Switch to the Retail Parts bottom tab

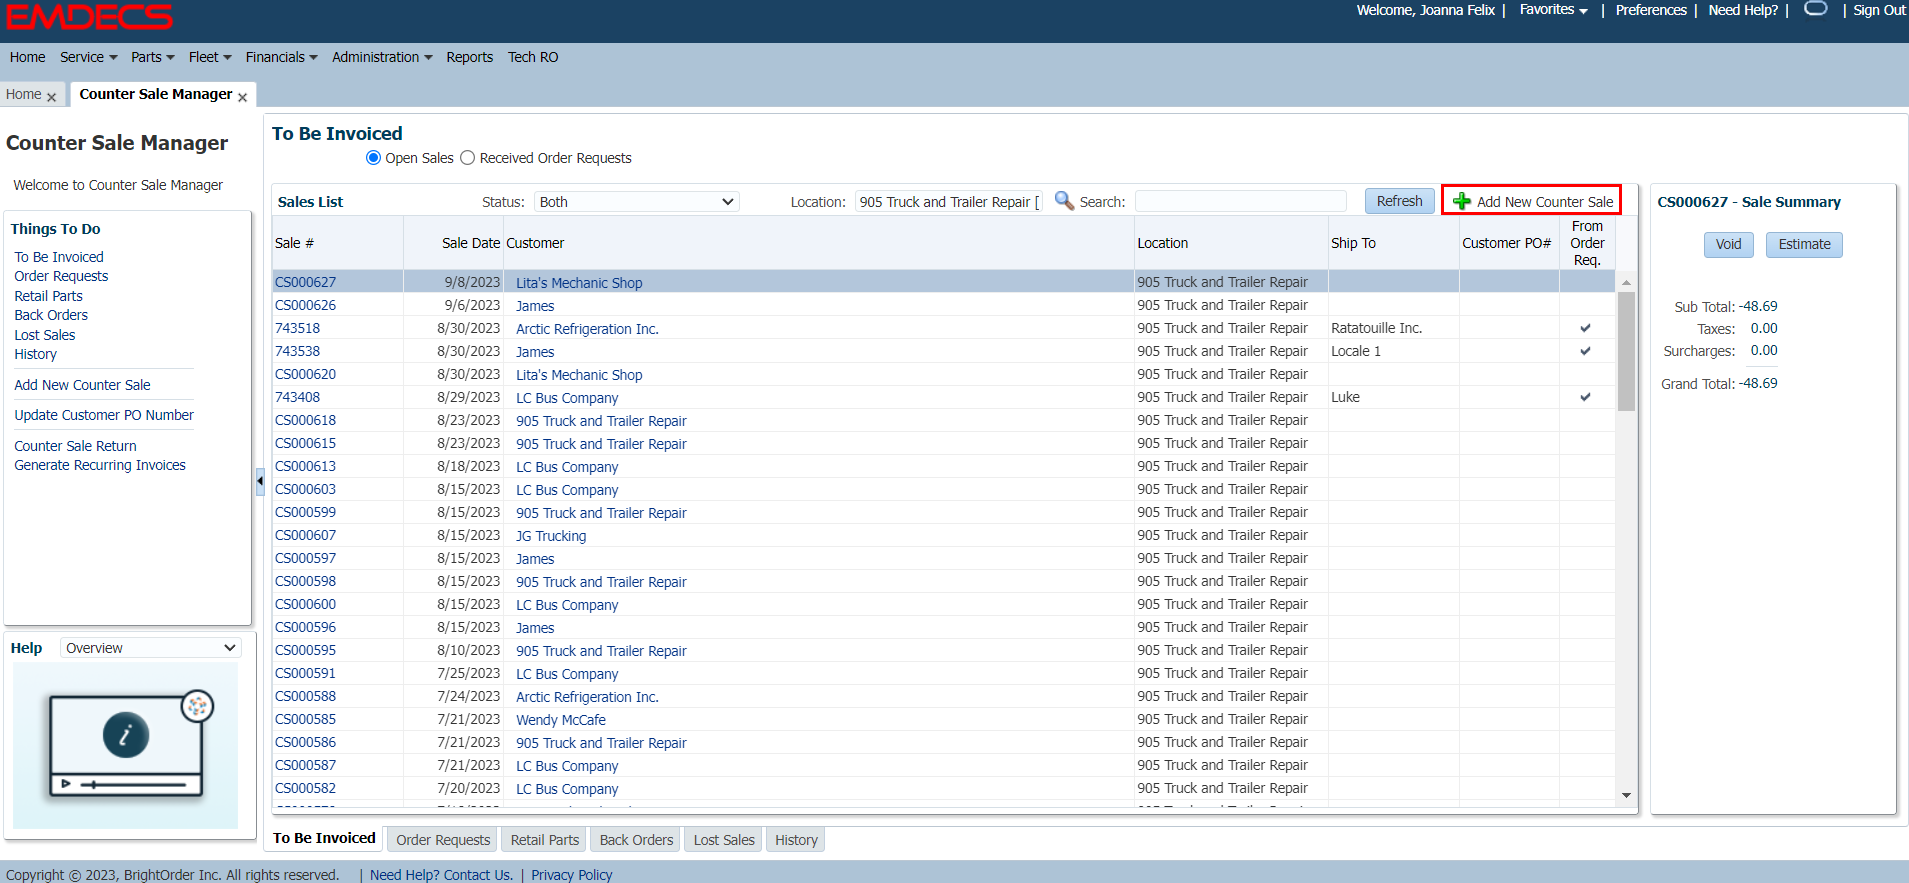pos(545,840)
